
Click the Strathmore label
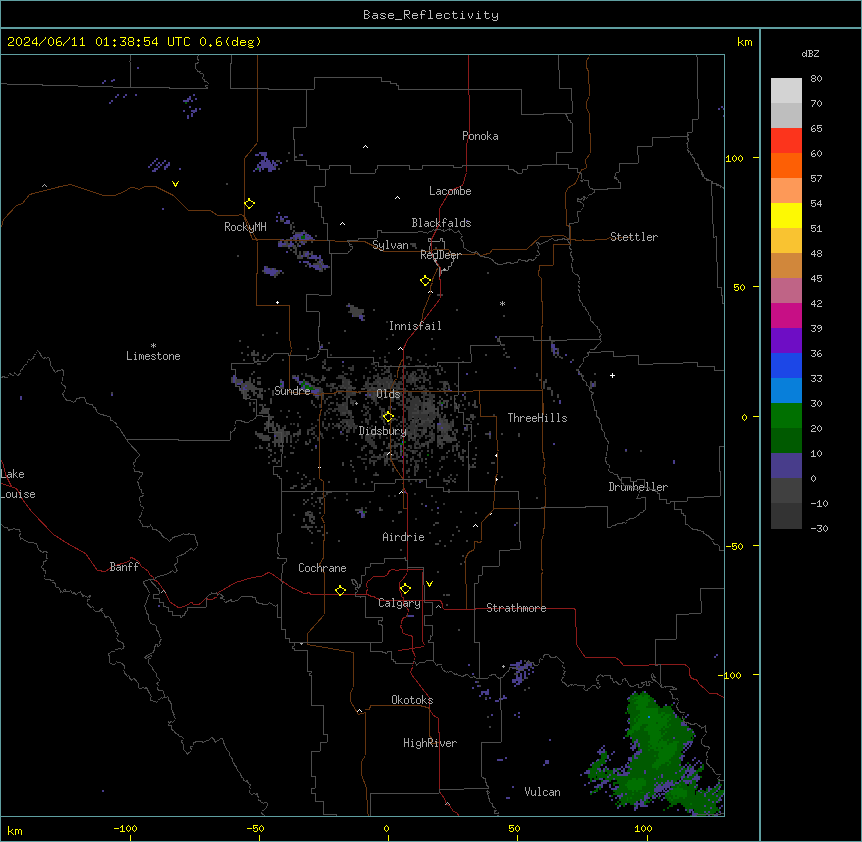pos(516,608)
